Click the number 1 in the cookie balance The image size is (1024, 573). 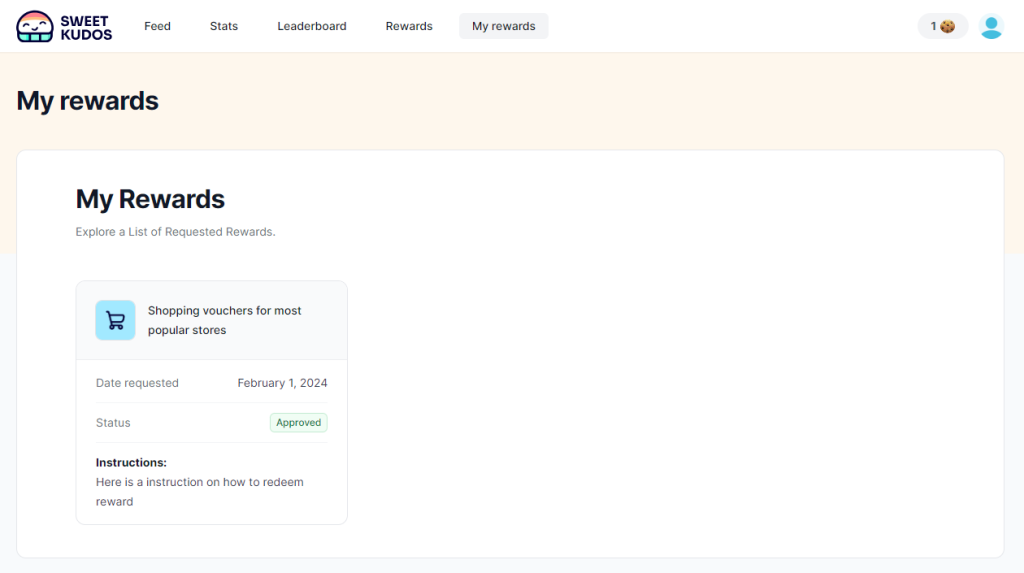tap(934, 26)
